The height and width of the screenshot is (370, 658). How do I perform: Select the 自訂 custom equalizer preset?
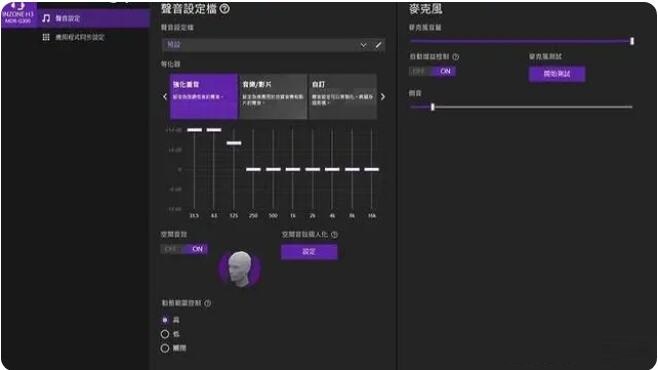343,96
